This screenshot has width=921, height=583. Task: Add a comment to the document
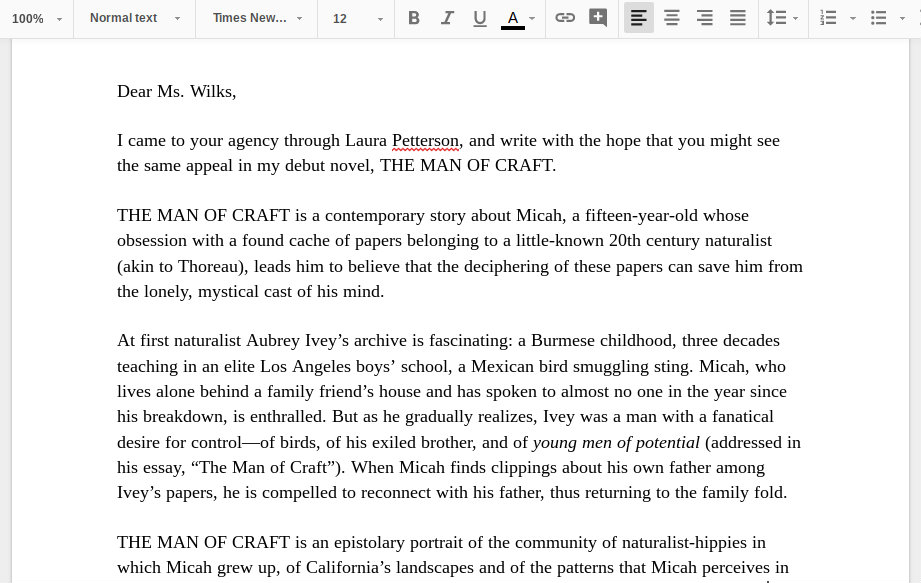tap(598, 17)
